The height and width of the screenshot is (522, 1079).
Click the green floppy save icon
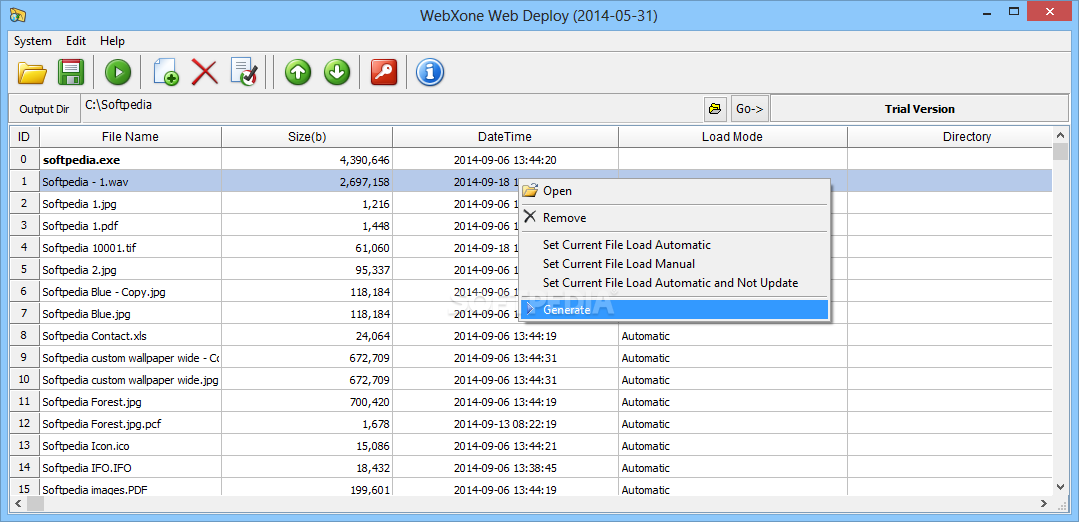click(x=70, y=72)
